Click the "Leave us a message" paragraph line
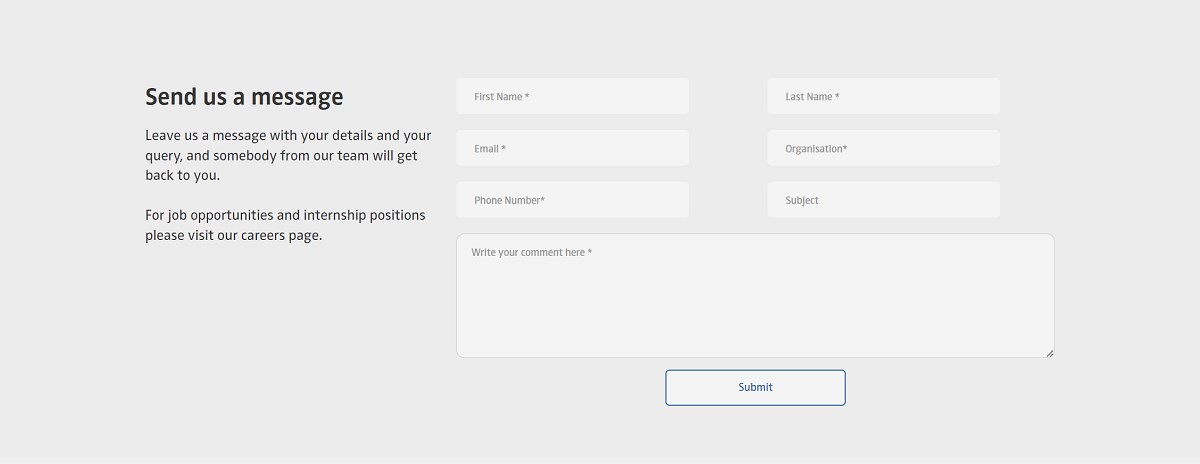This screenshot has width=1200, height=464. 288,135
